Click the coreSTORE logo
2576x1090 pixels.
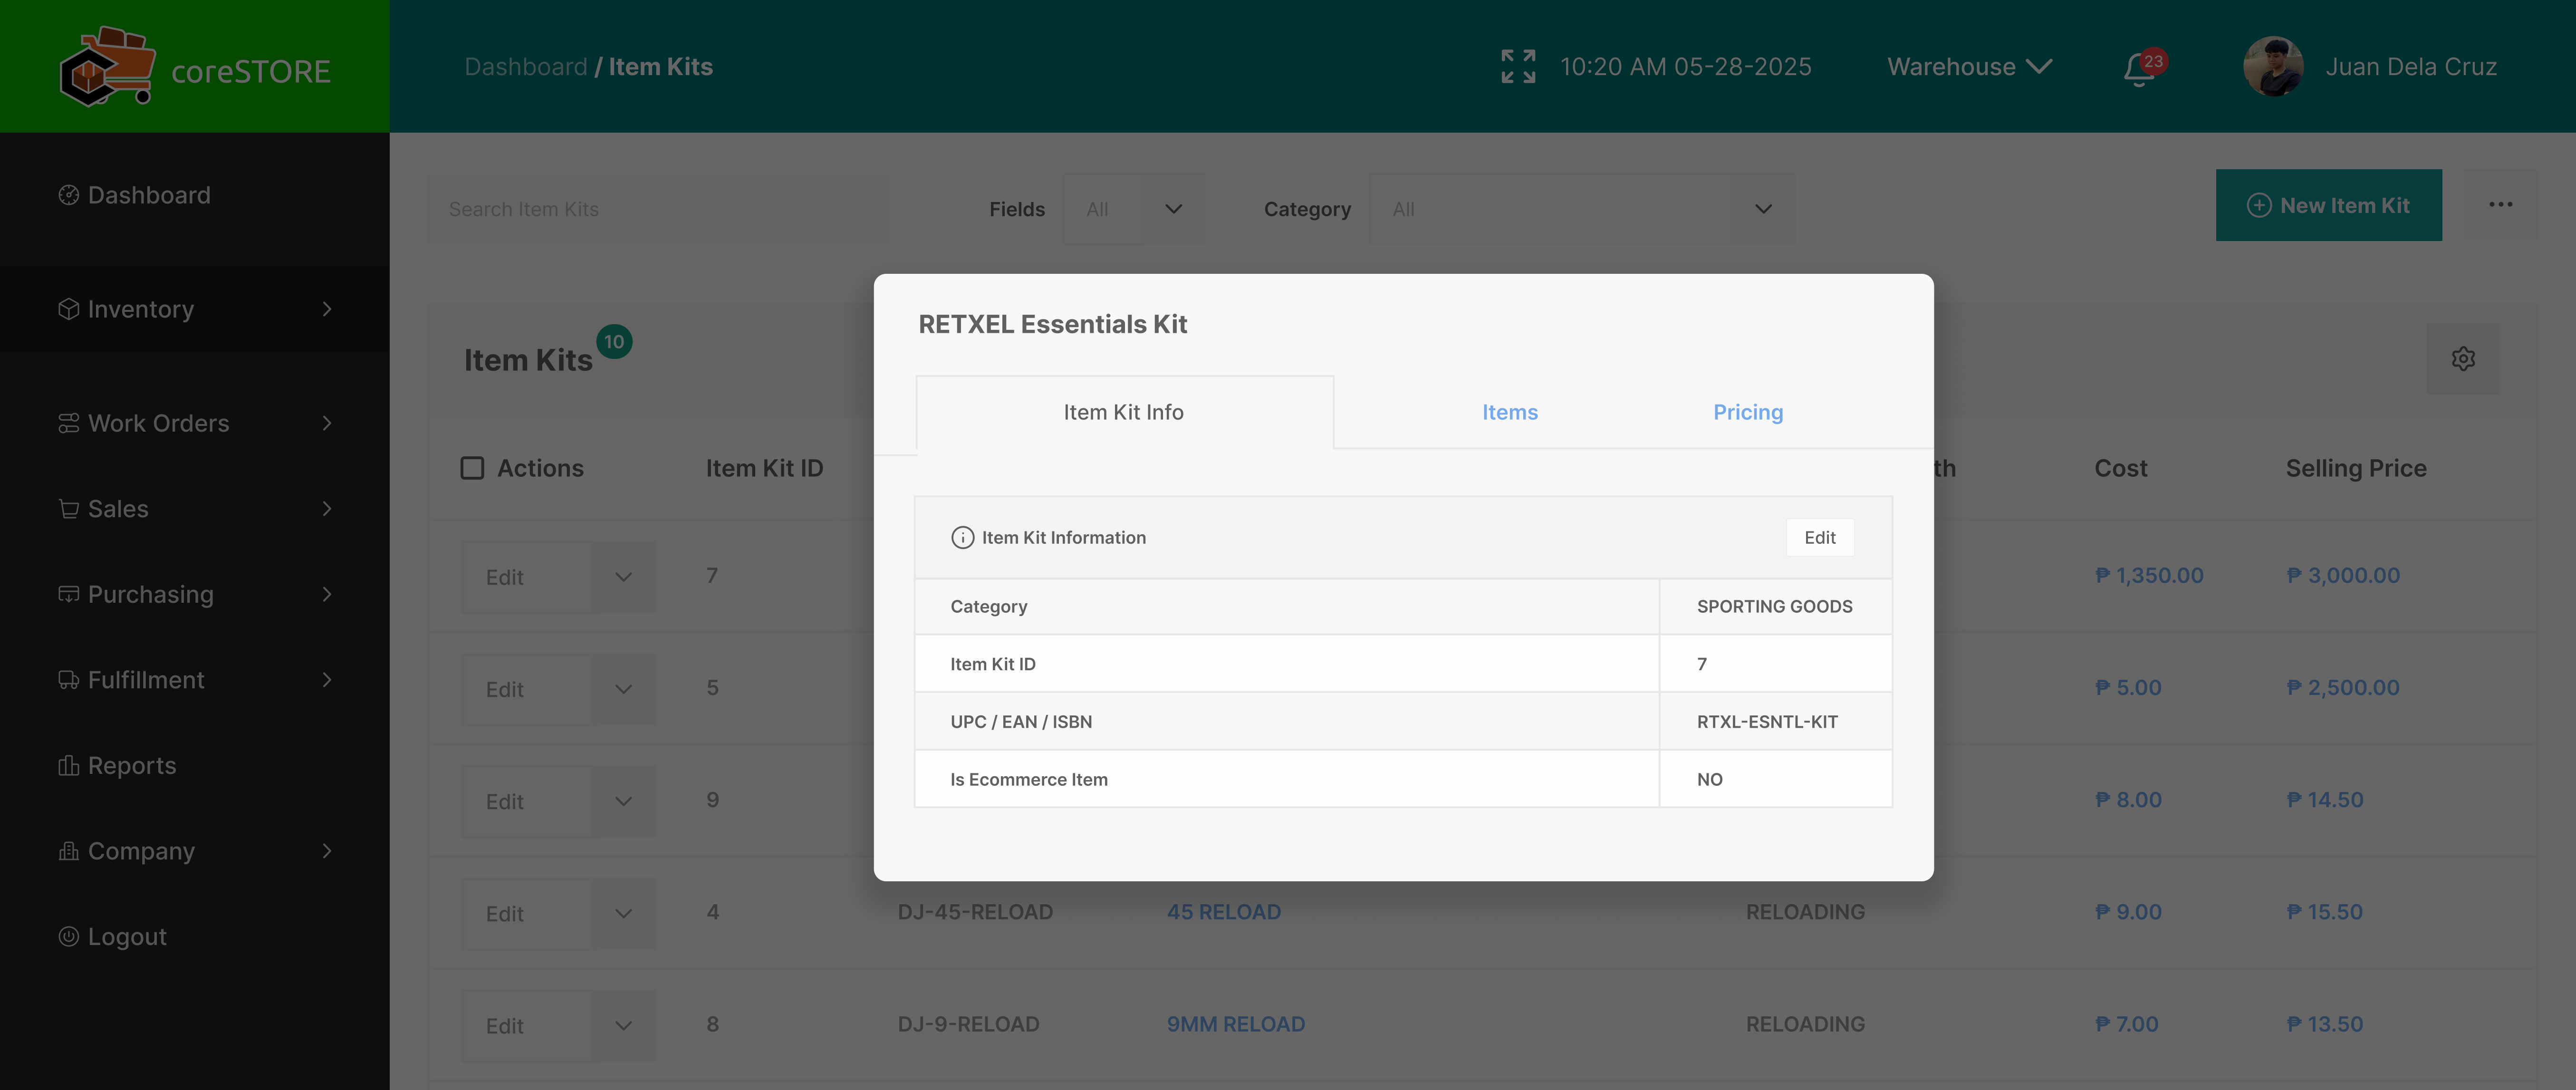[x=195, y=67]
